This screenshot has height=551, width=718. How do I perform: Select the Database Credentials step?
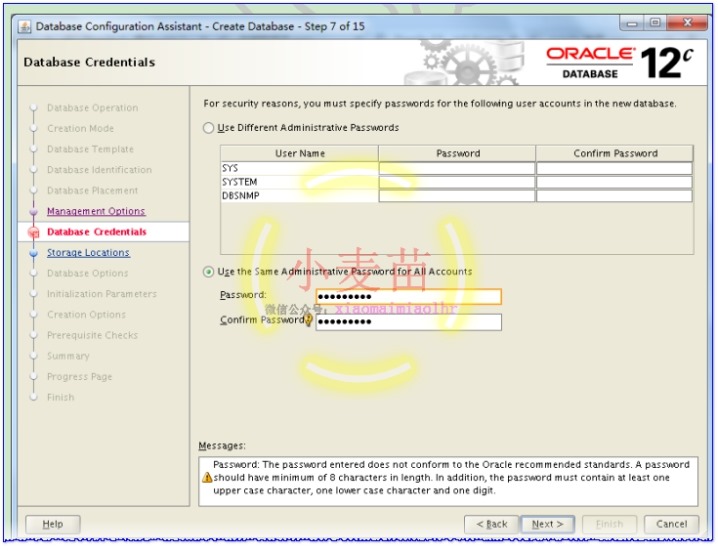point(97,232)
